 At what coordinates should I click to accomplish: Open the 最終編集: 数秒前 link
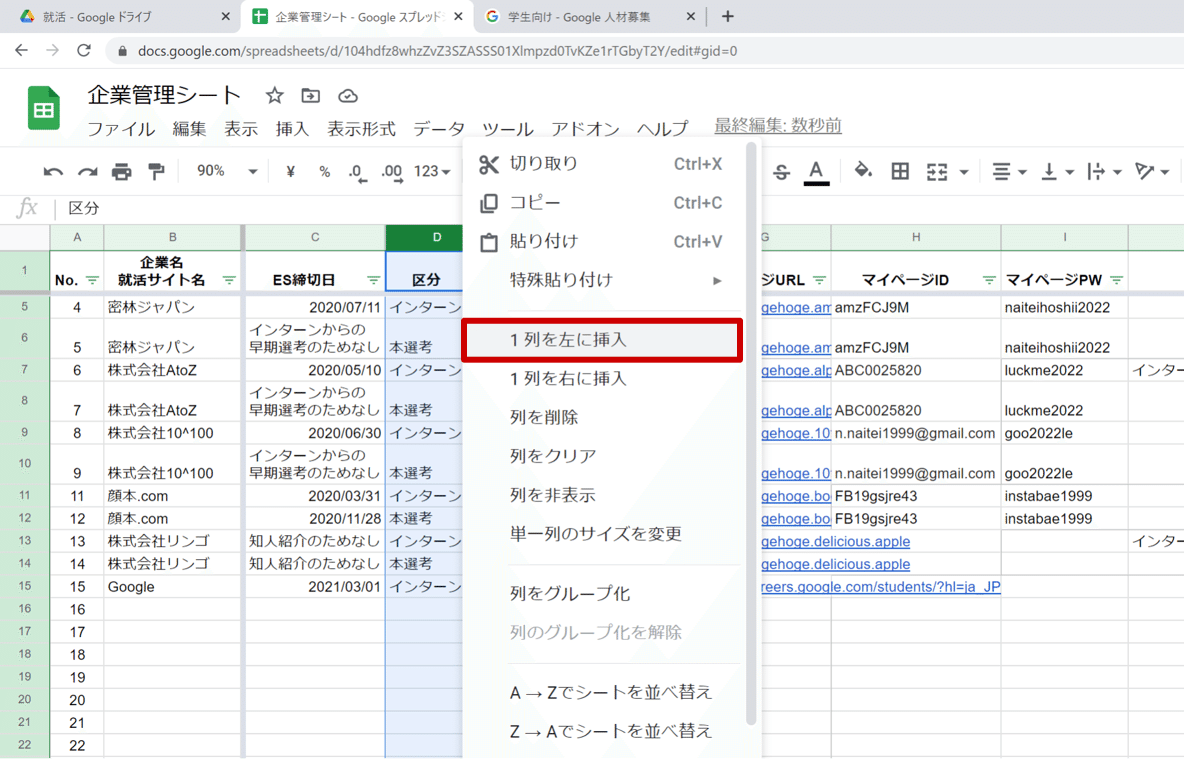[x=778, y=125]
